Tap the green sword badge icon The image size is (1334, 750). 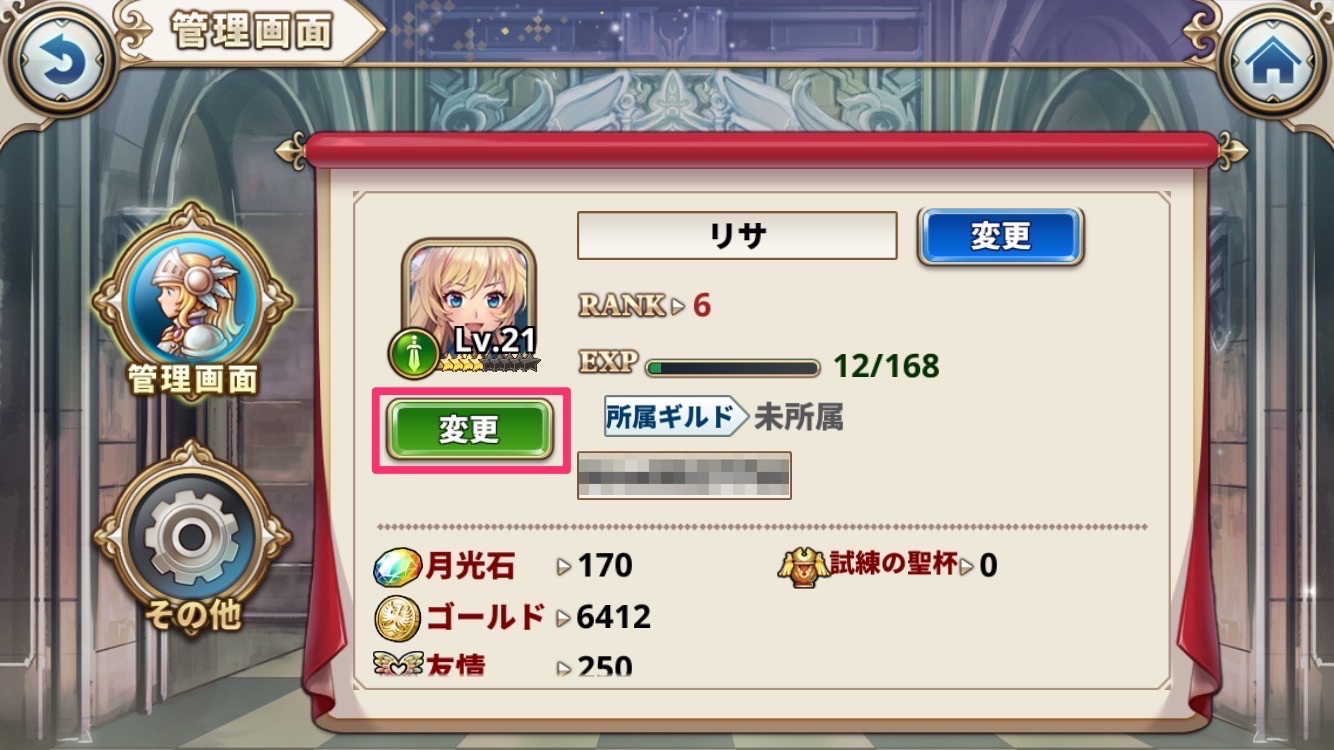(414, 353)
